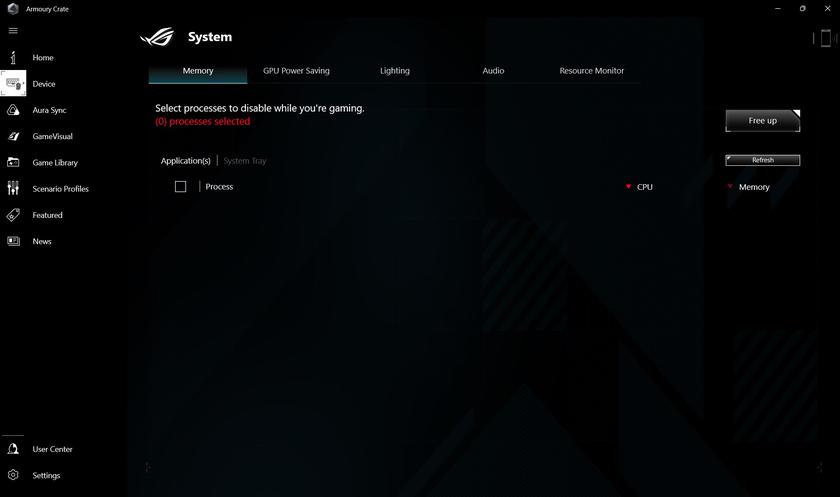840x497 pixels.
Task: Open the hamburger menu icon
Action: click(x=13, y=31)
